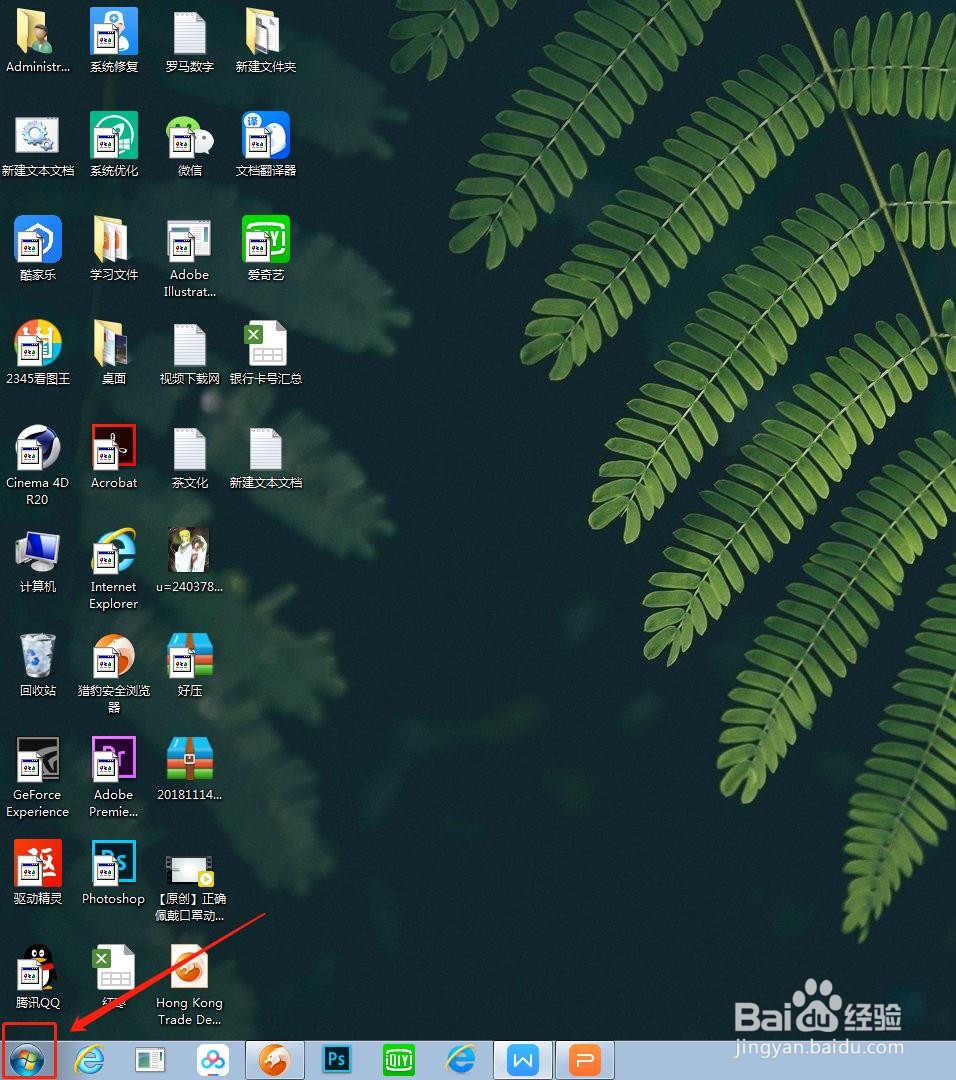Select the Adobe Illustrator shortcut
956x1080 pixels.
click(189, 258)
